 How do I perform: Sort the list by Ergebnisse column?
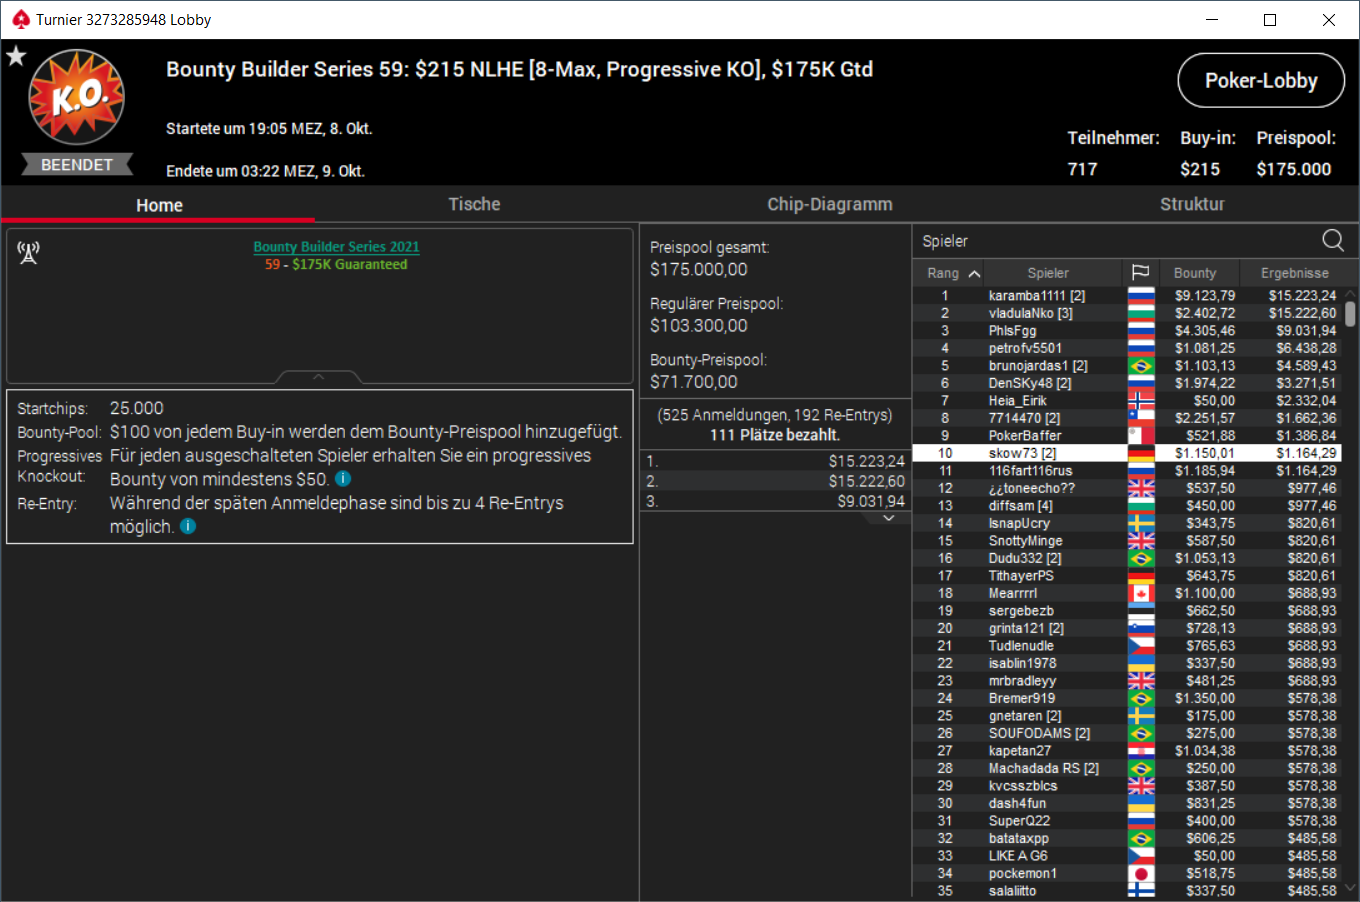[x=1294, y=273]
